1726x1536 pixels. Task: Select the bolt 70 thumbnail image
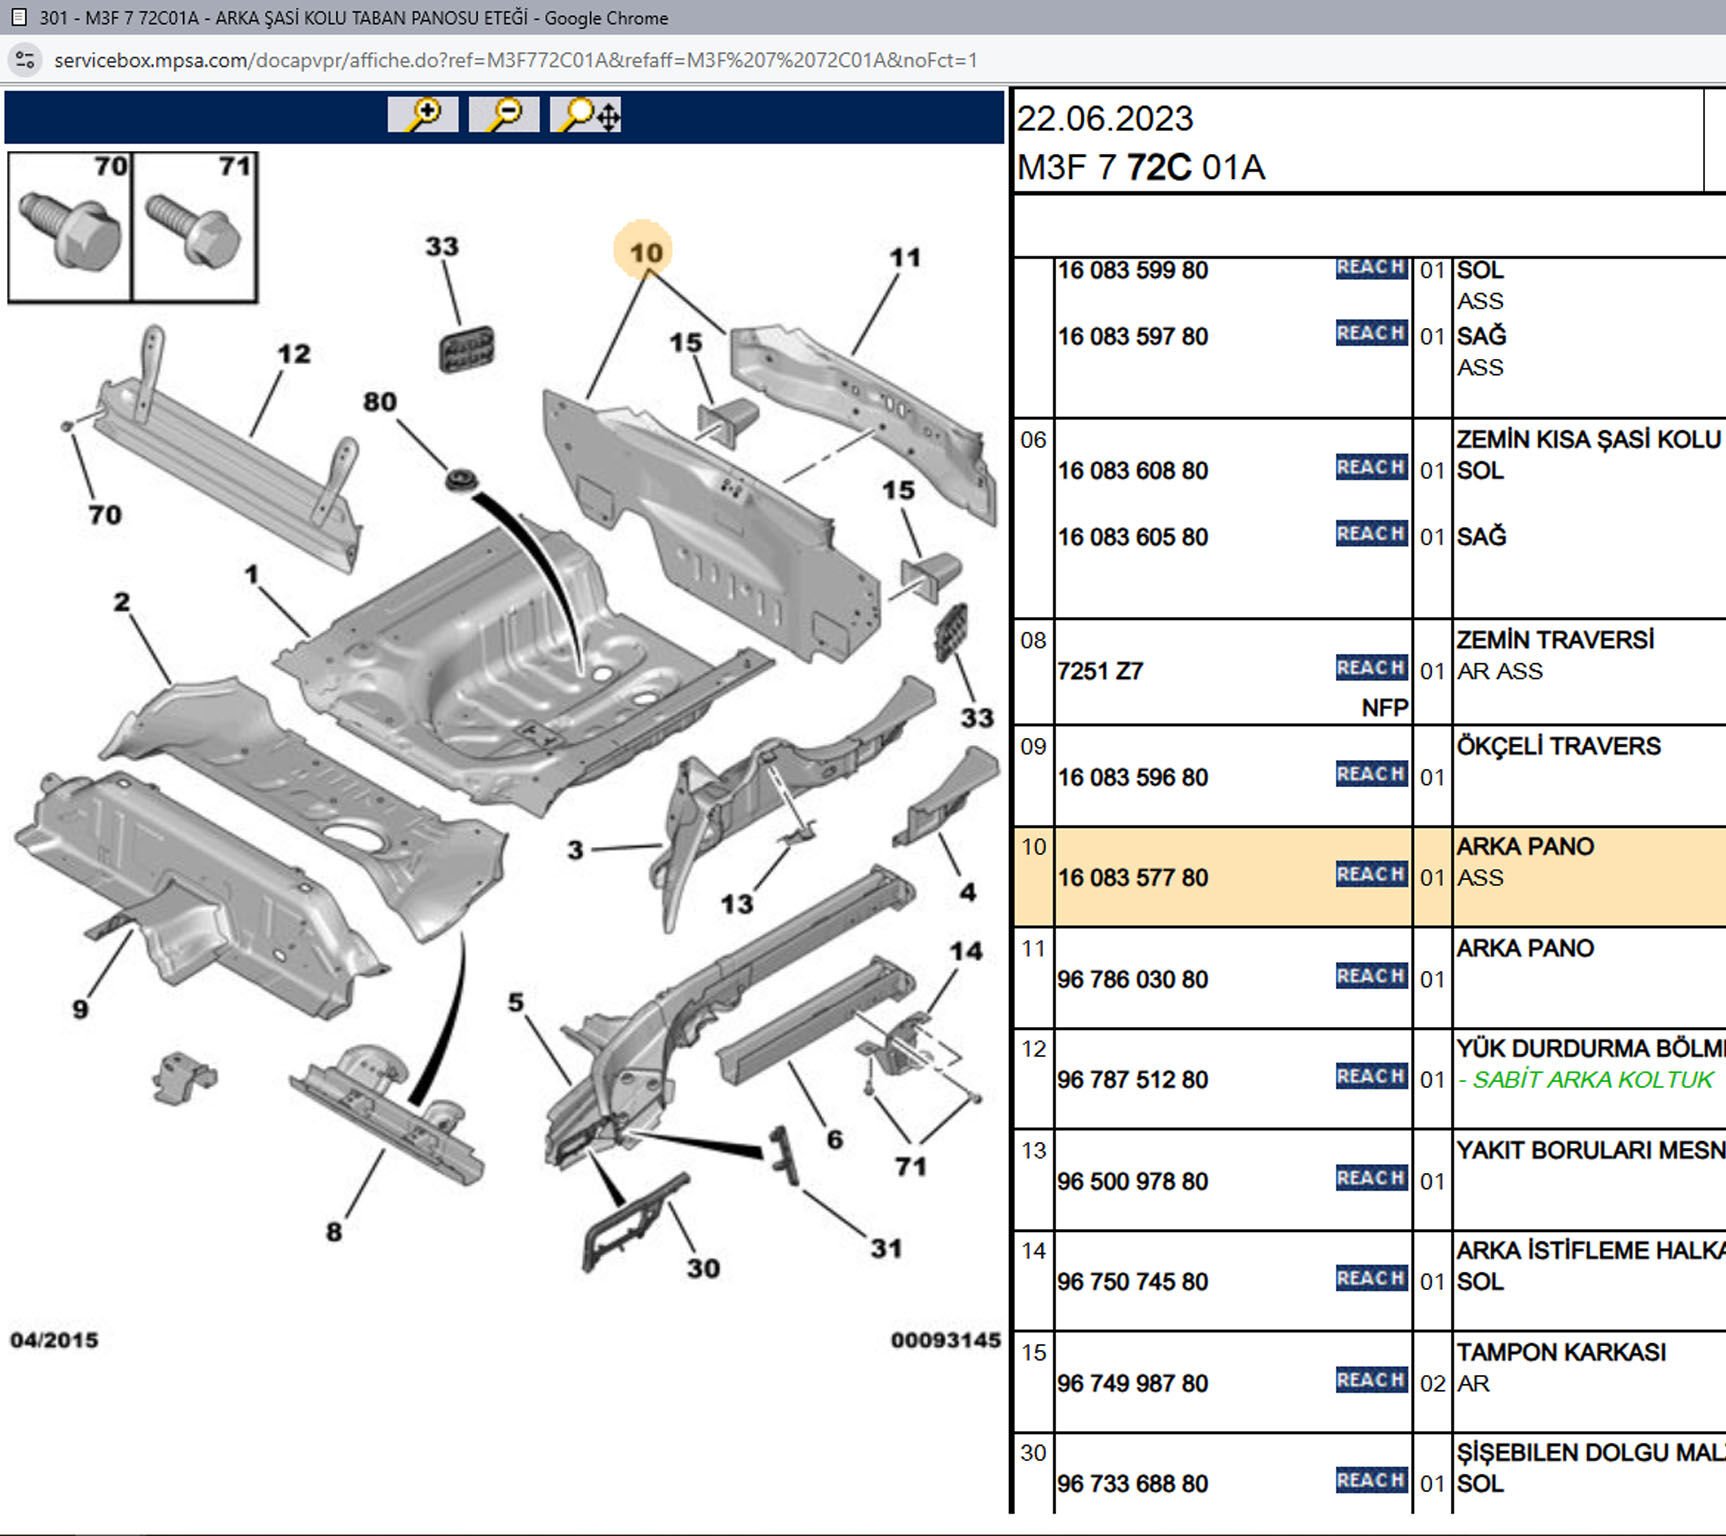70,228
